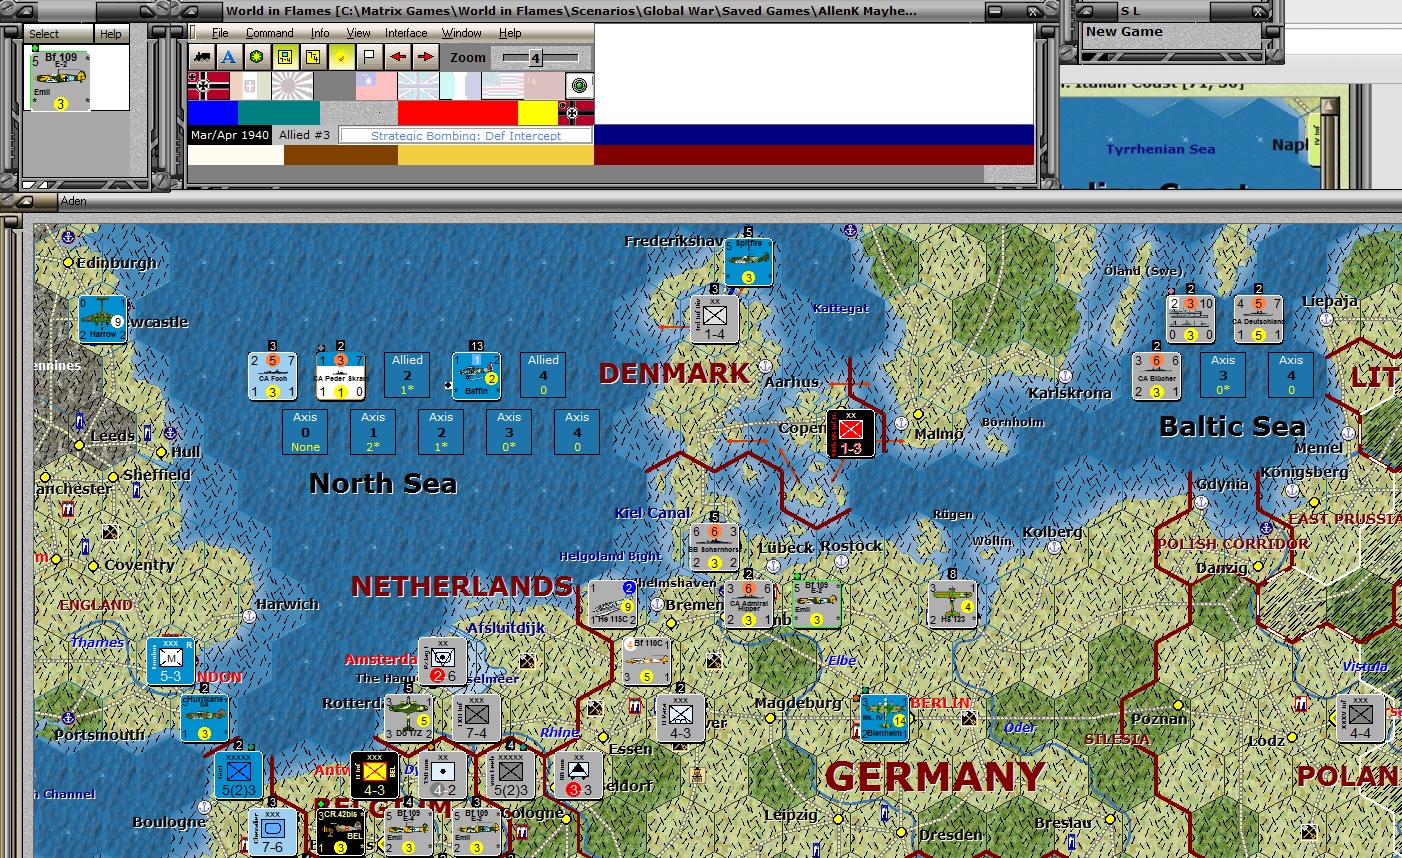
Task: Open Help in the unit window
Action: click(x=110, y=34)
